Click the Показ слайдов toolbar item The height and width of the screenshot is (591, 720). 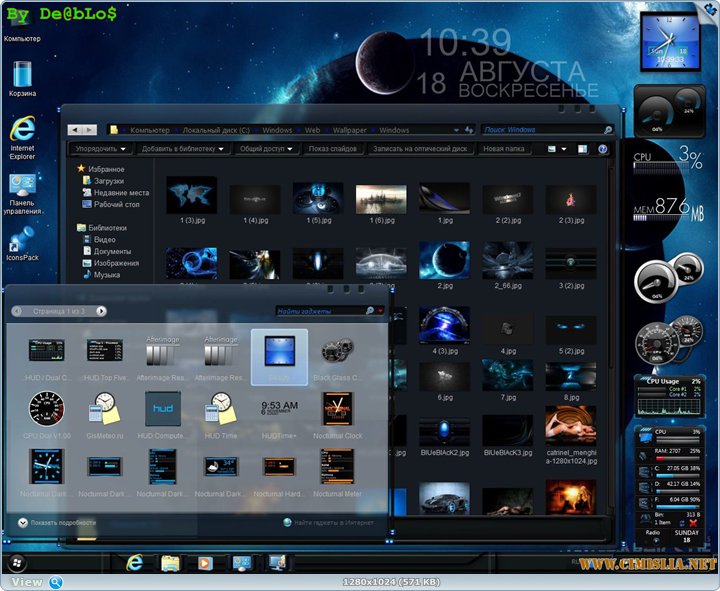pos(332,149)
